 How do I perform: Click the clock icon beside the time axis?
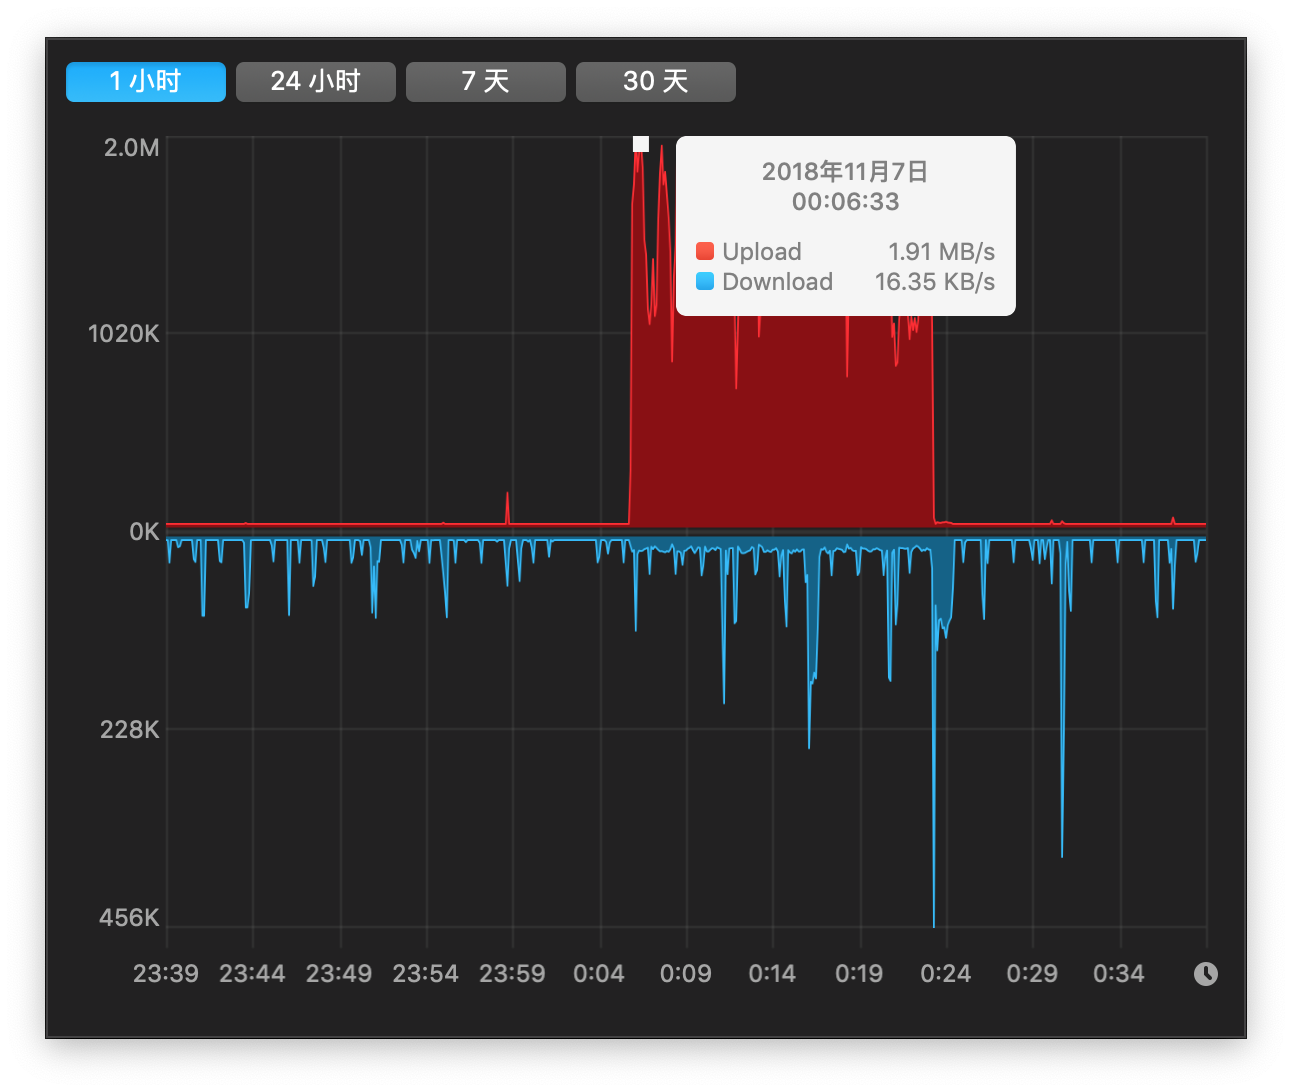coord(1206,974)
